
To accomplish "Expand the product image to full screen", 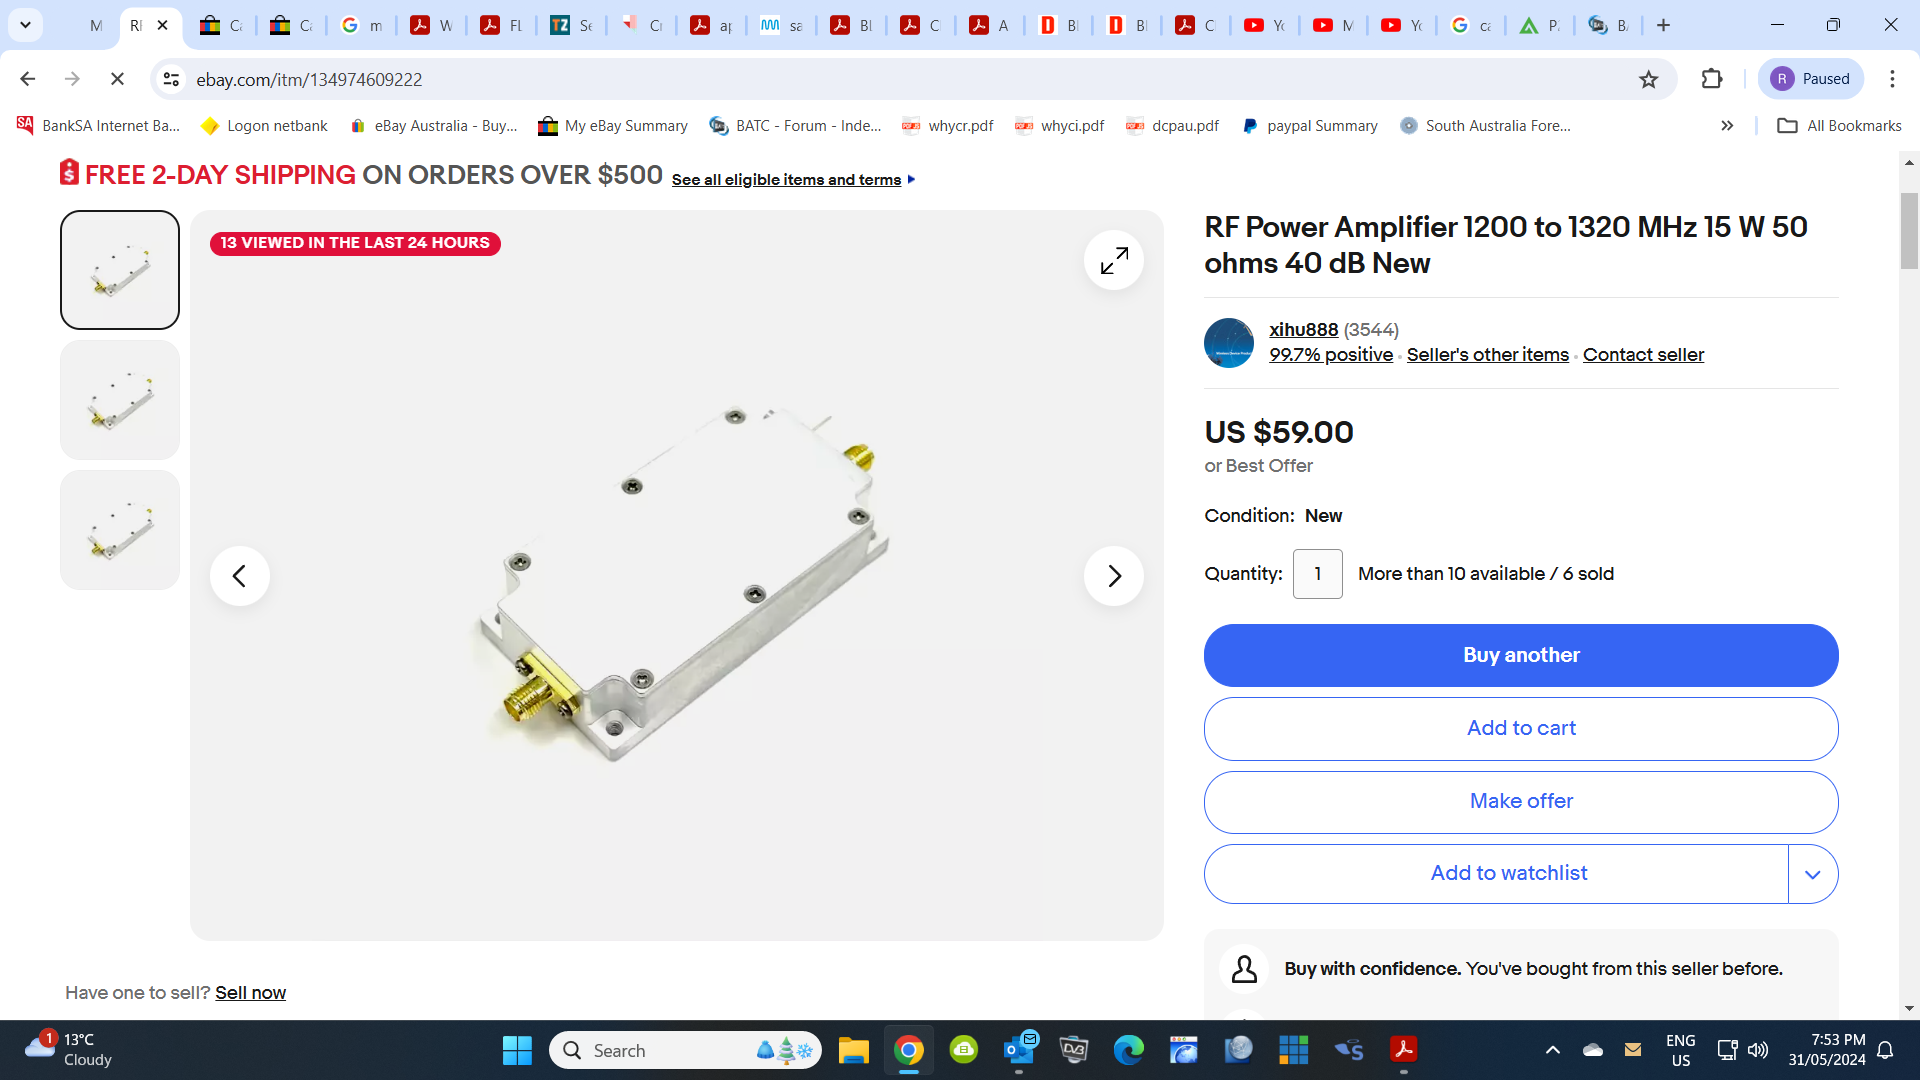I will click(x=1114, y=261).
